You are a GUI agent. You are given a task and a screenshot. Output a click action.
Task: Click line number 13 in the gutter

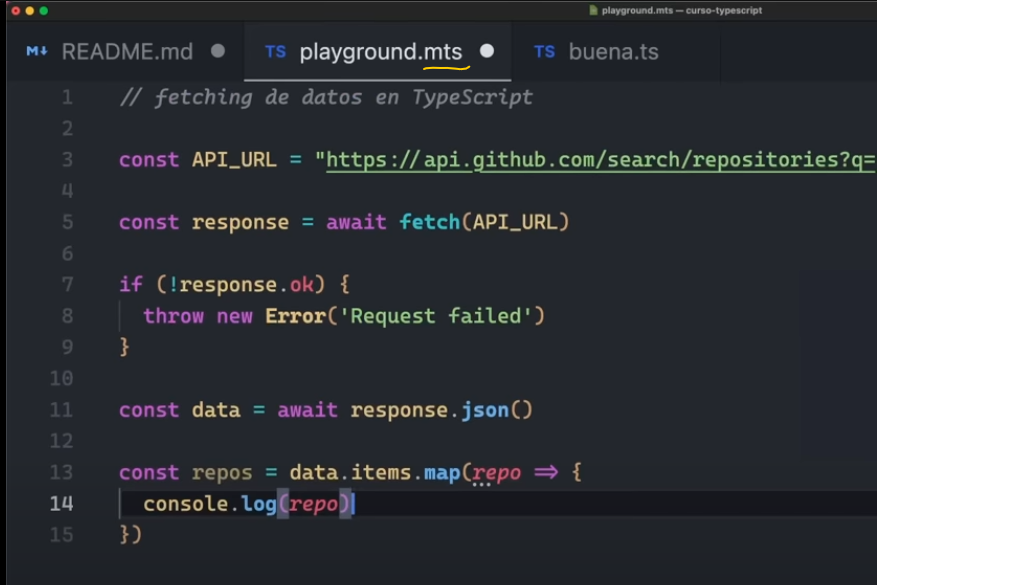(x=61, y=472)
